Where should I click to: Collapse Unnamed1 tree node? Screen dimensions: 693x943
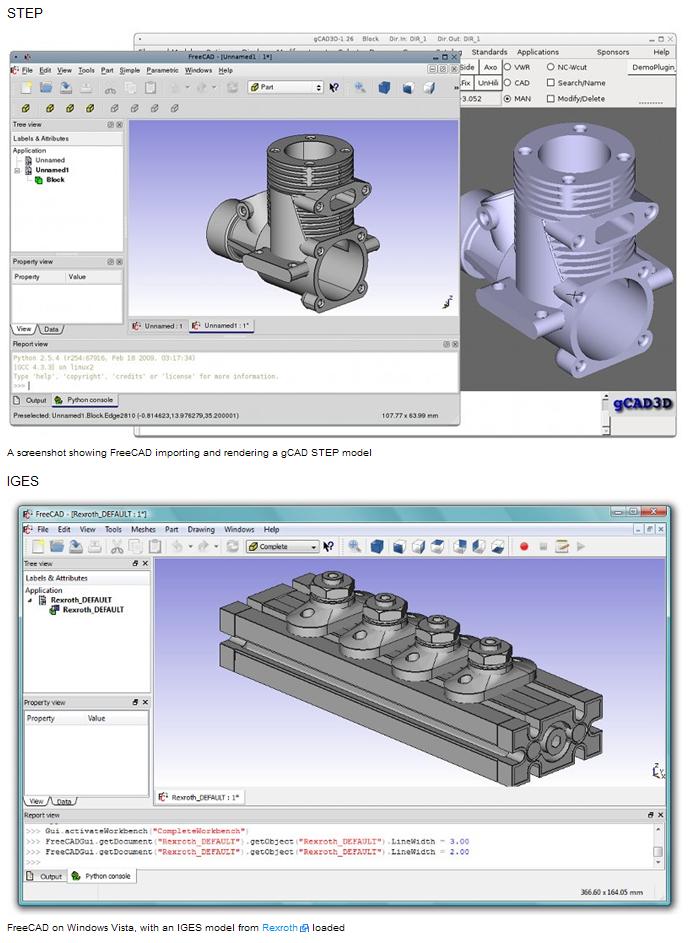coord(17,170)
